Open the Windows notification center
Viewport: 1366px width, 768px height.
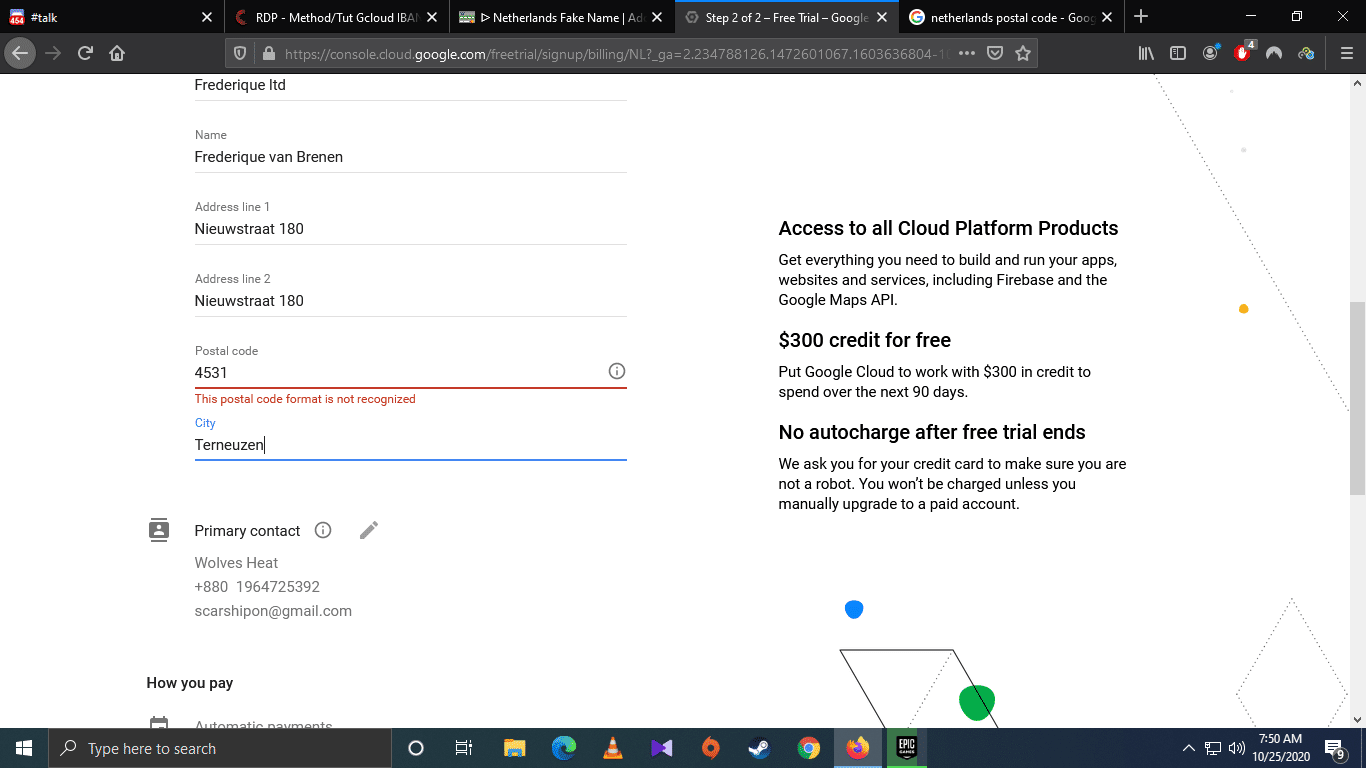pos(1334,748)
